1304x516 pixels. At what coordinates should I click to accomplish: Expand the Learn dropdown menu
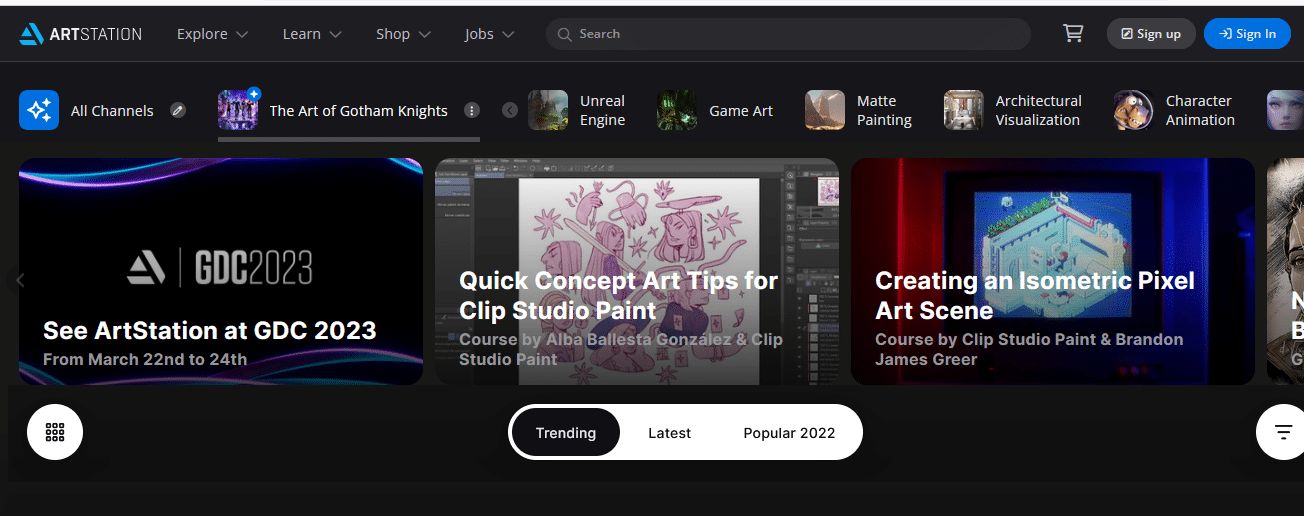point(312,34)
